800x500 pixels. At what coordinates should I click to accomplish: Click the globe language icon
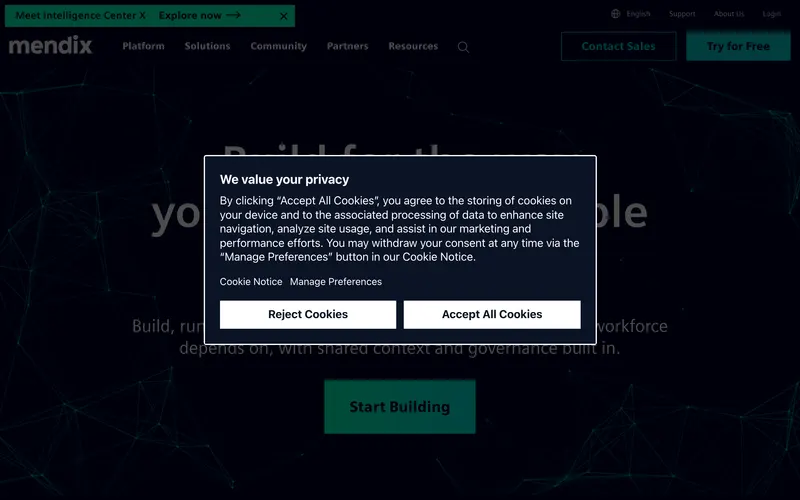point(616,14)
